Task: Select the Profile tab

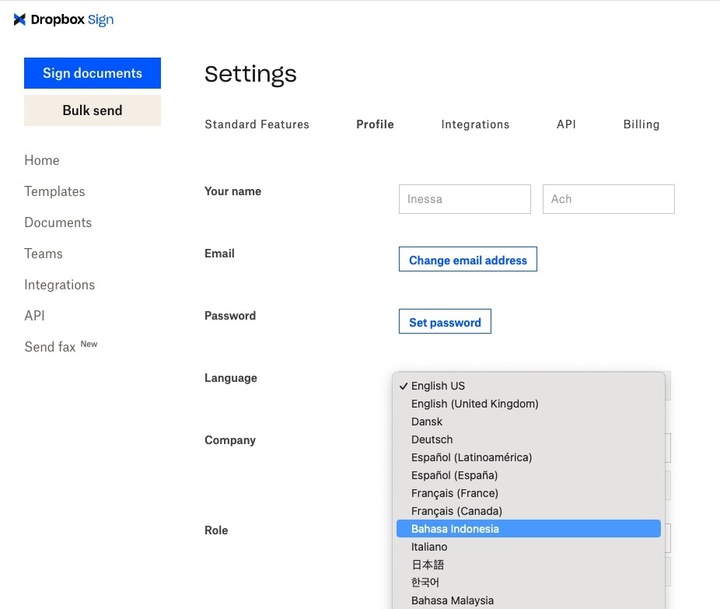Action: tap(375, 124)
